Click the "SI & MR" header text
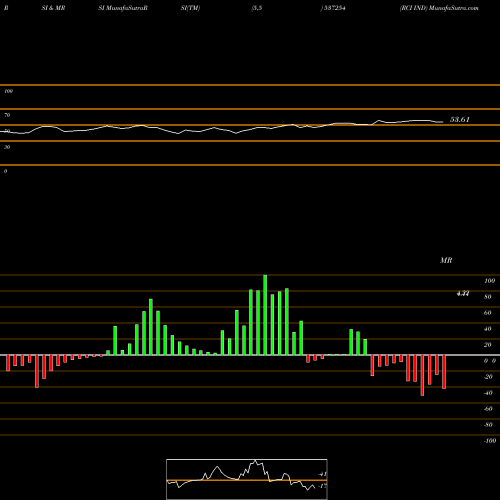The width and height of the screenshot is (500, 500). point(53,8)
